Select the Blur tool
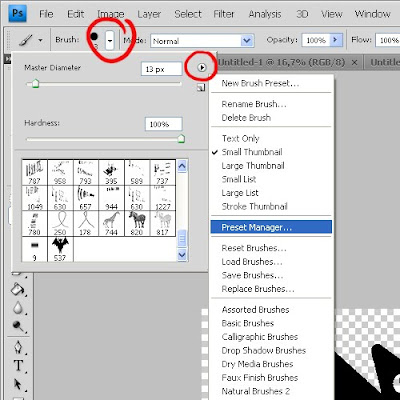 coord(17,308)
